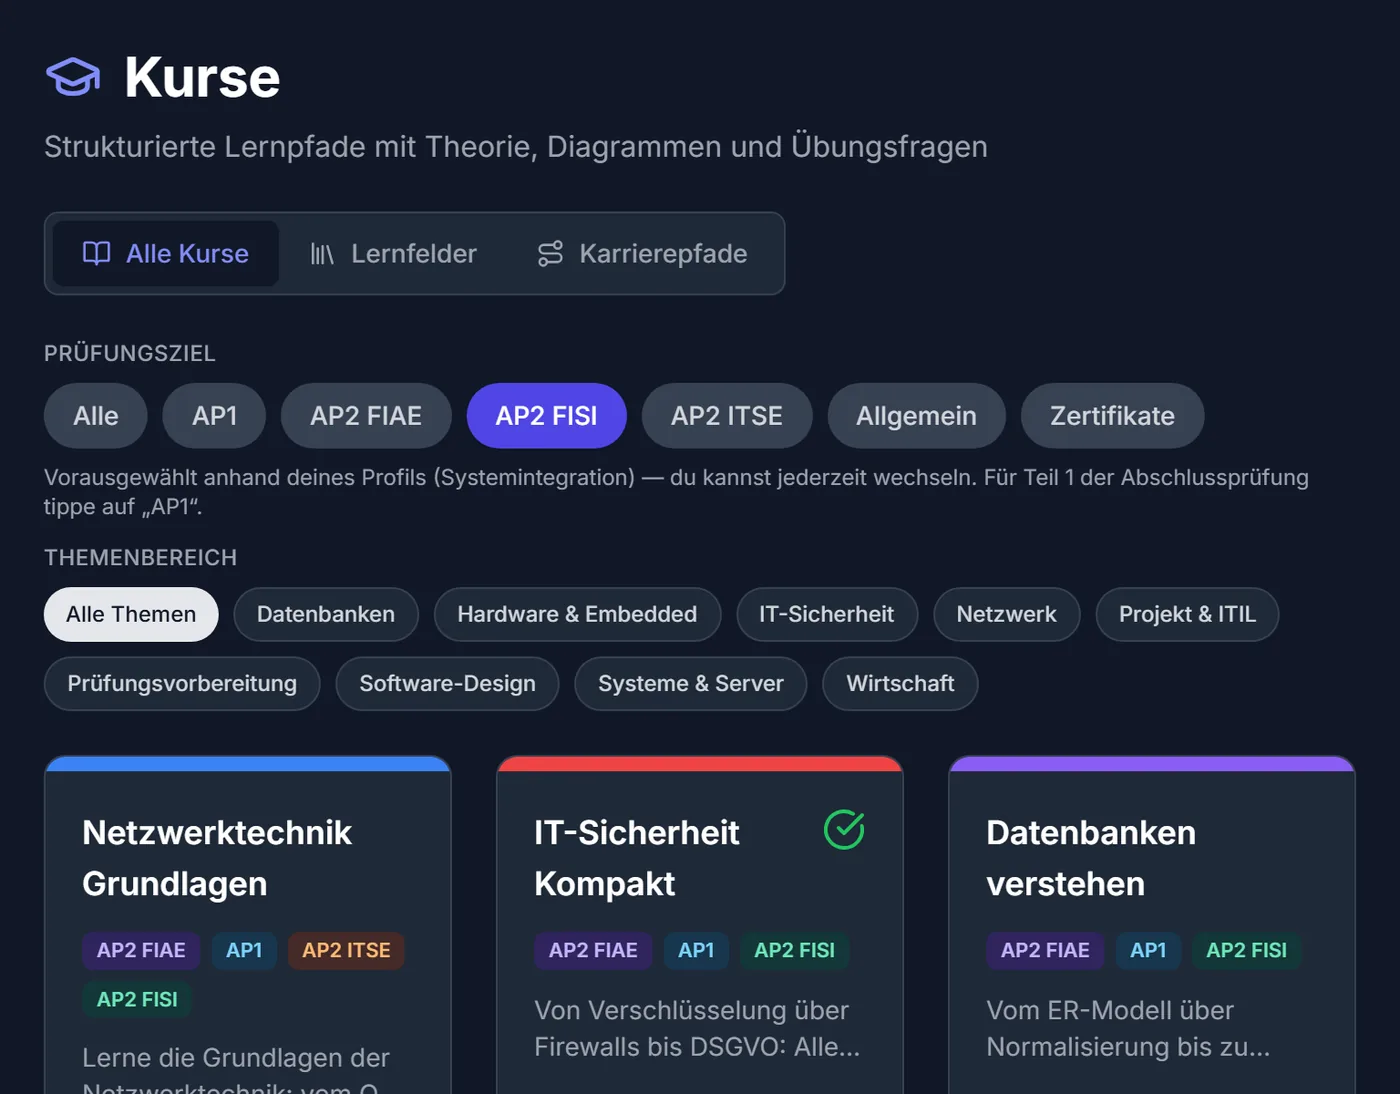1400x1094 pixels.
Task: Click the THEMENBEREICH section label
Action: tap(141, 557)
